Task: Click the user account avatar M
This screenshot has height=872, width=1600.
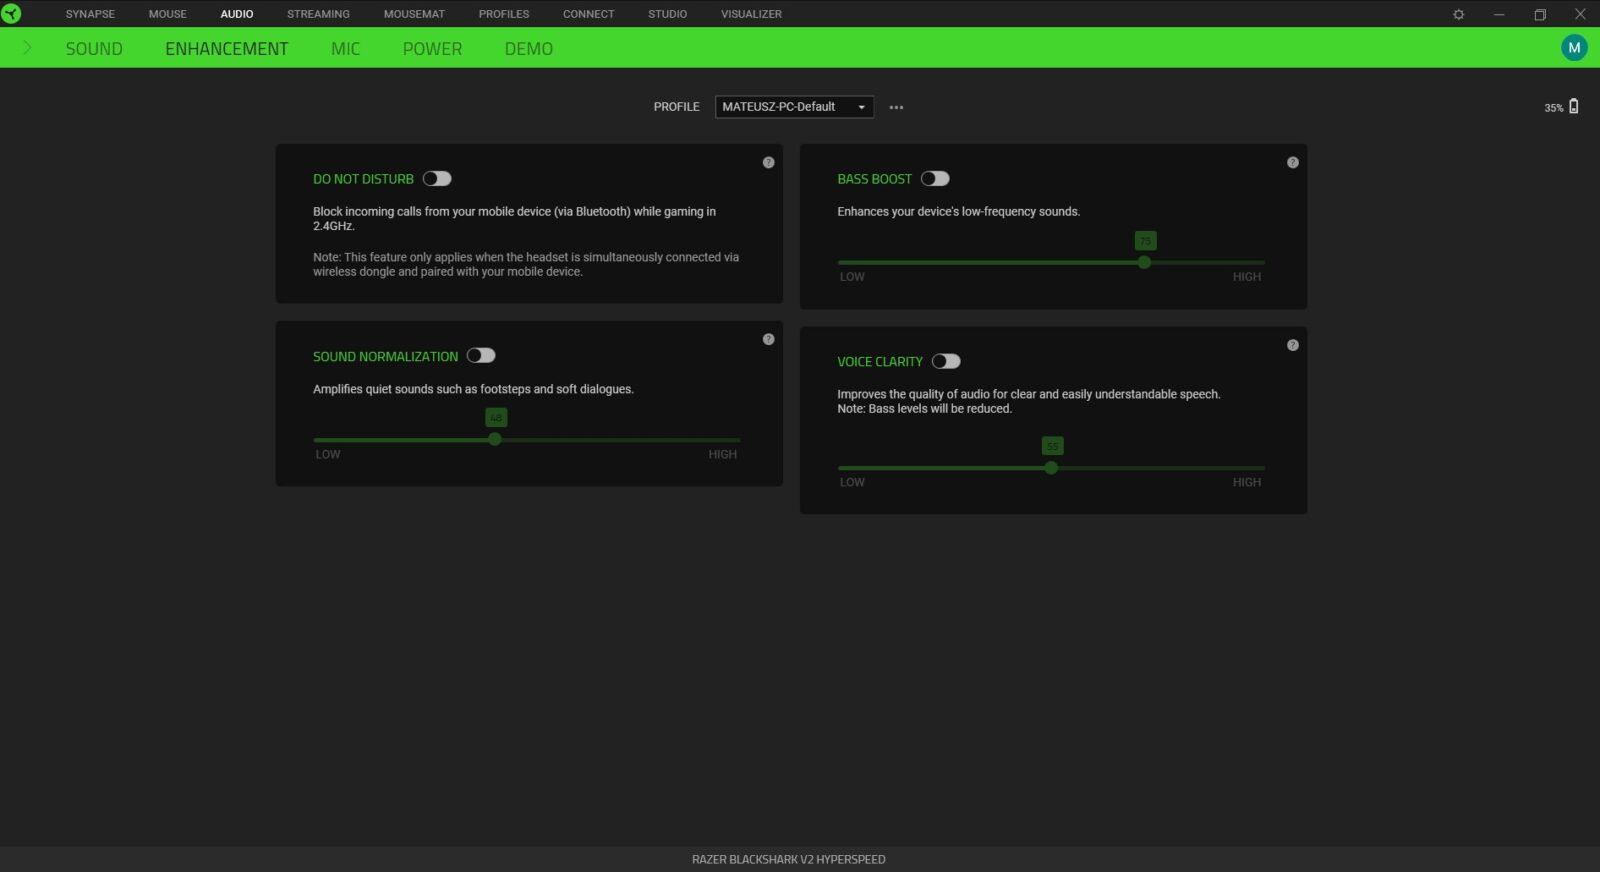Action: (x=1574, y=47)
